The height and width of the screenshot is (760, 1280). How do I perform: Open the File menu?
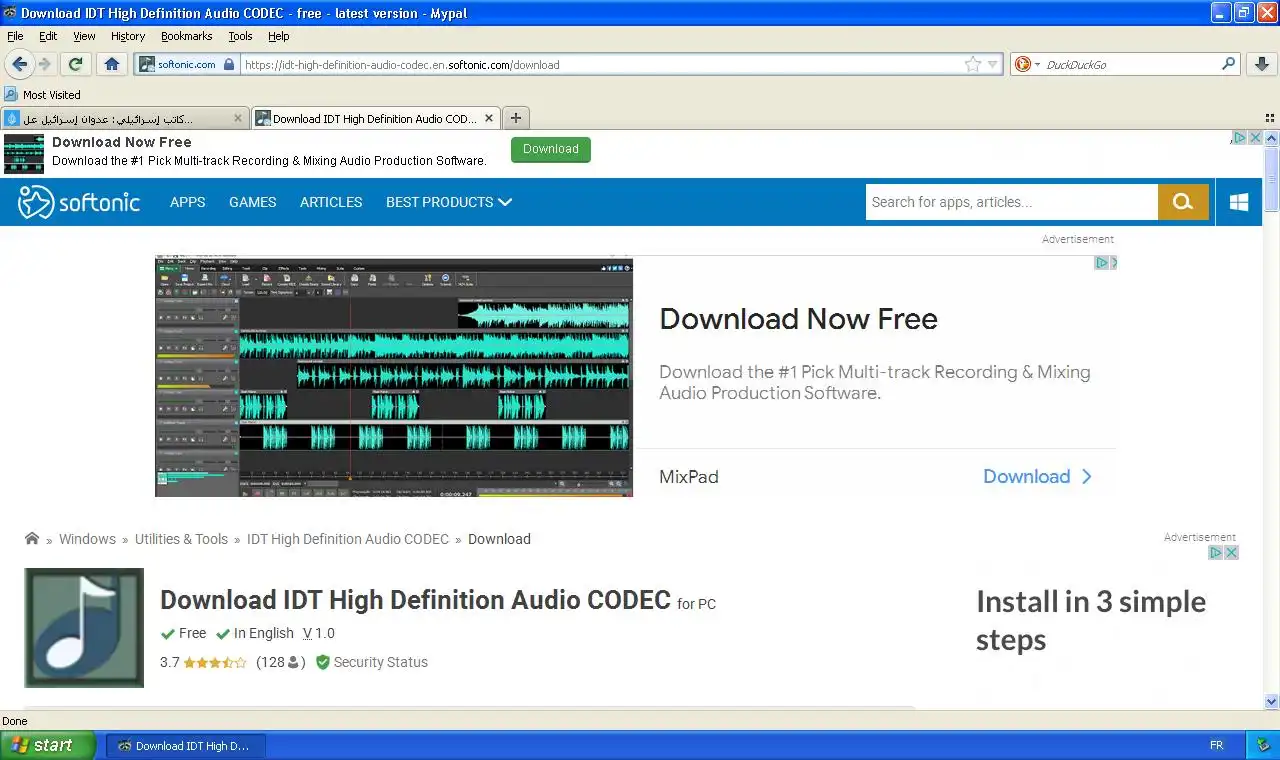[15, 36]
